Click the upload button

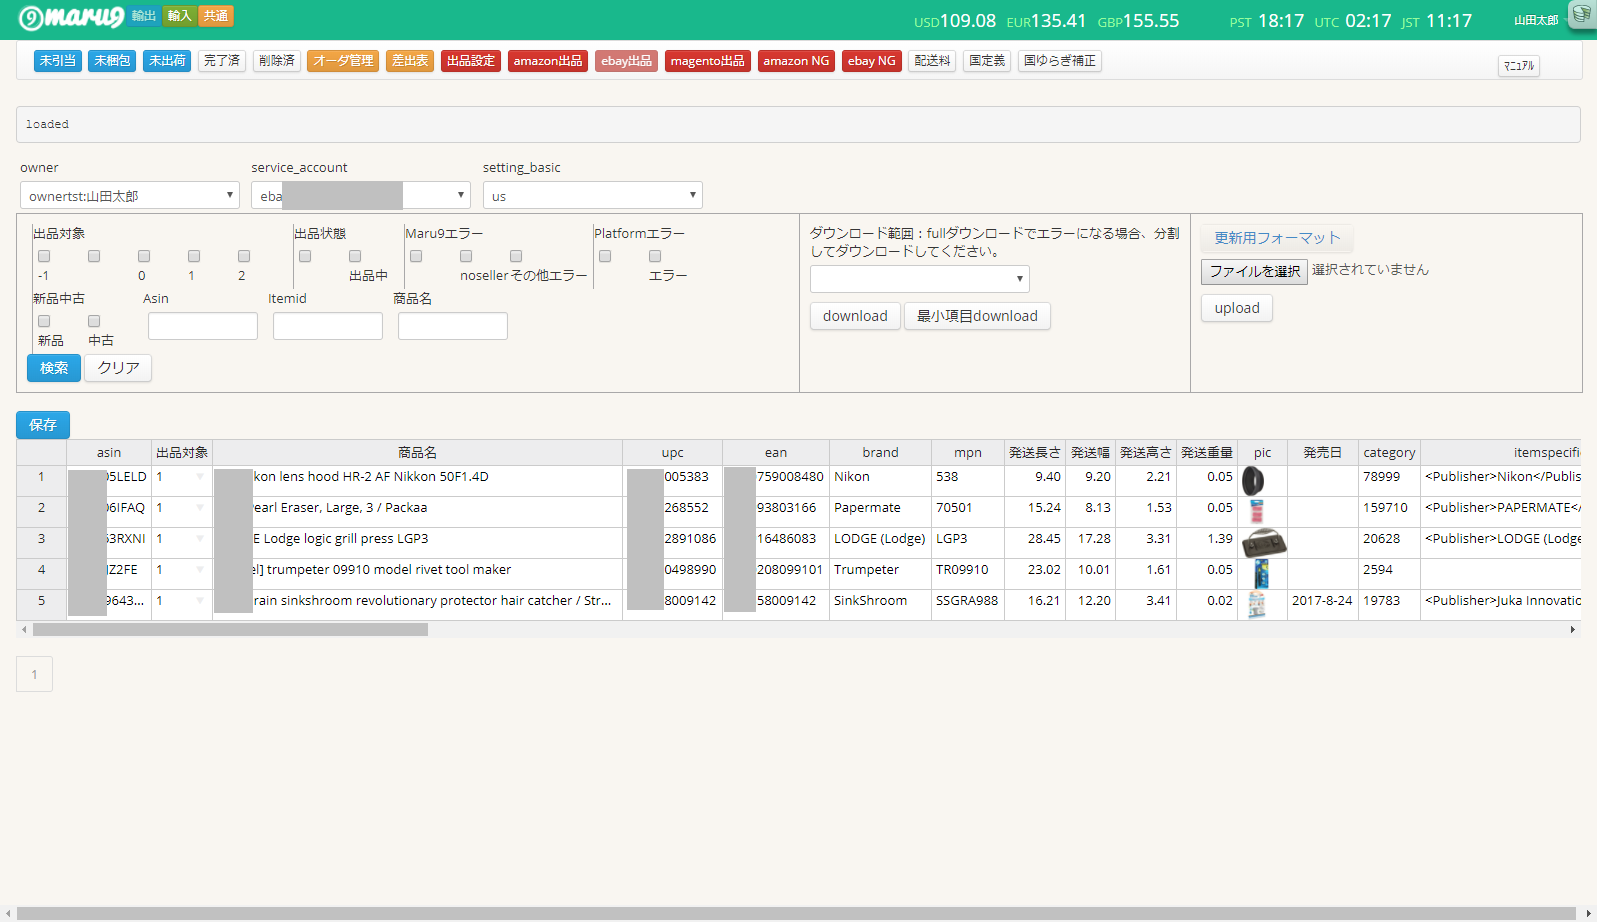[x=1237, y=308]
